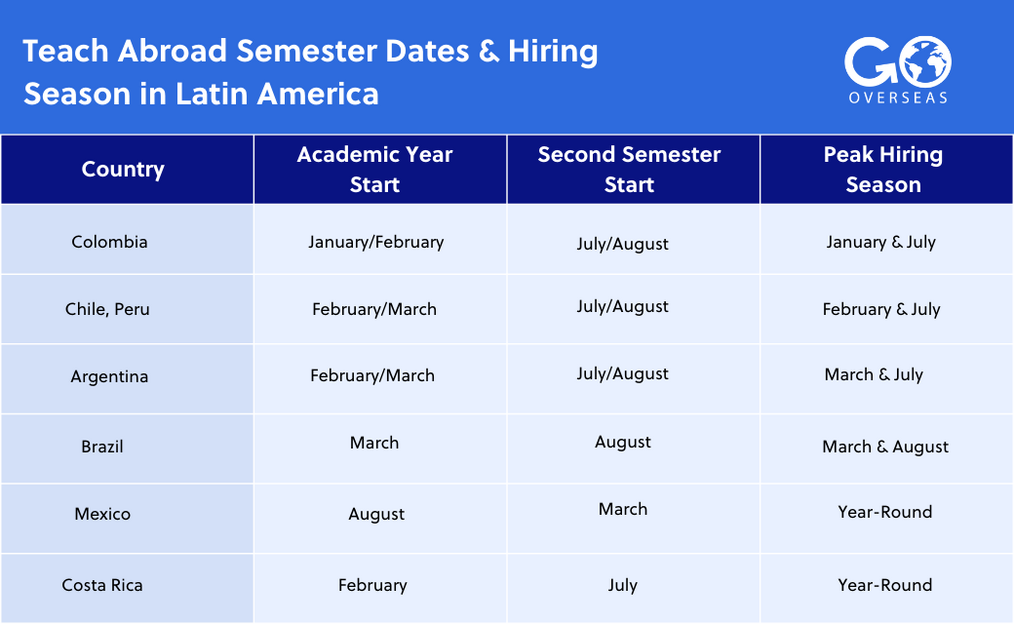Select the Colombia row label
This screenshot has height=624, width=1014.
[110, 242]
